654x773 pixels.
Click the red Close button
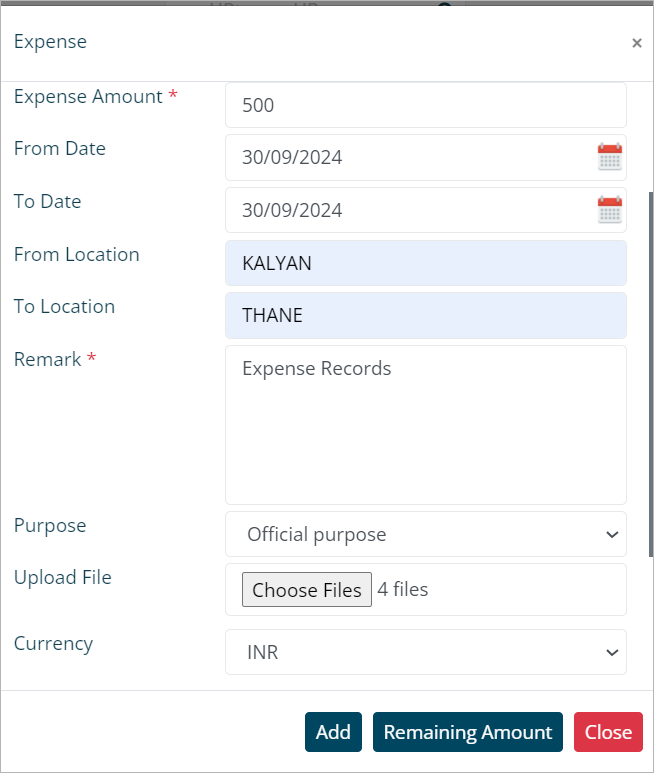pos(608,732)
